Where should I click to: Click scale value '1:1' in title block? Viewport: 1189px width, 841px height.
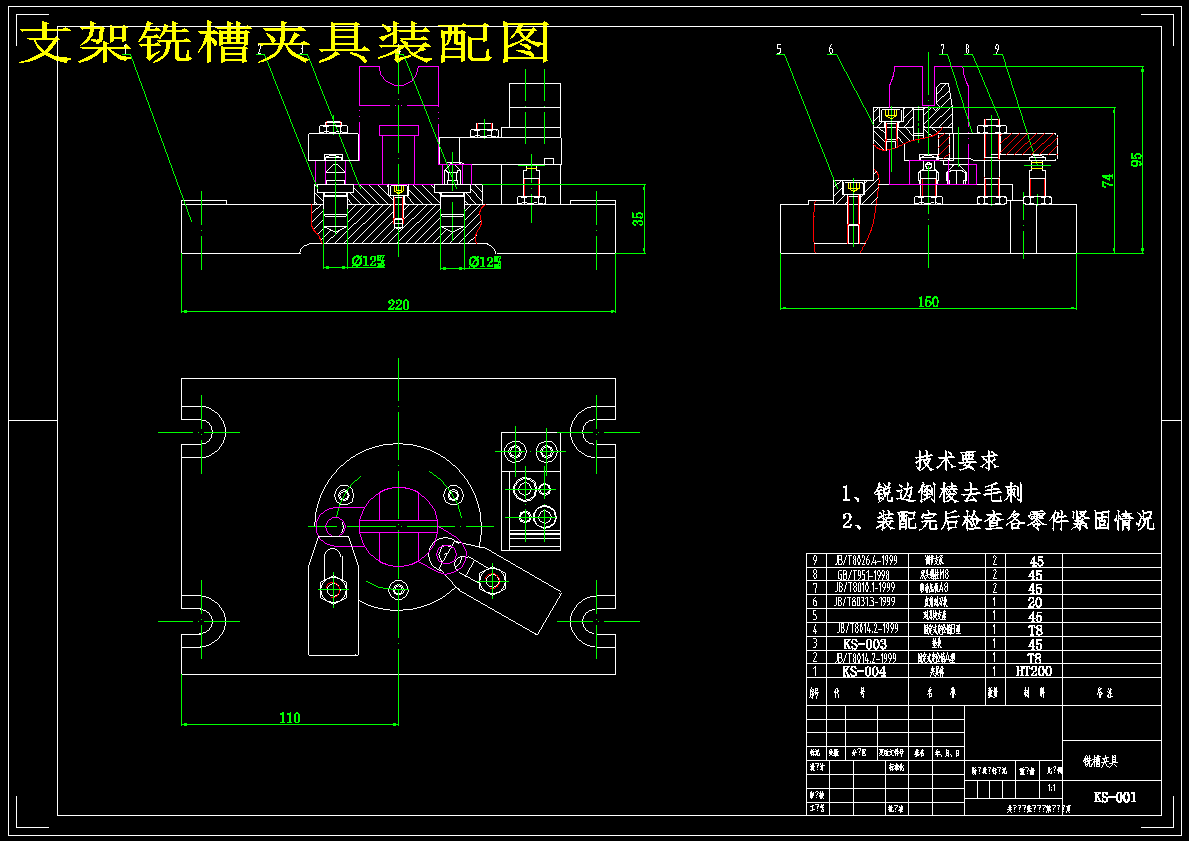[1051, 788]
